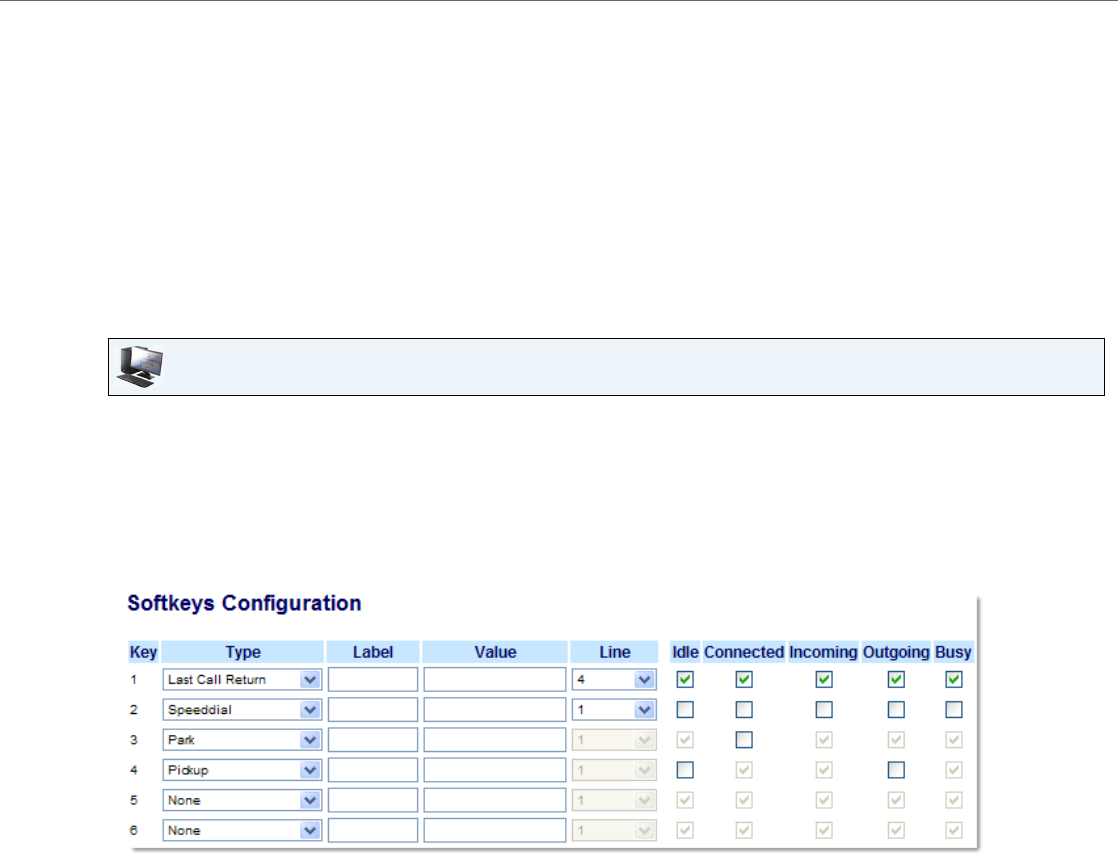
Task: Enable Incoming checkbox for Speeddial key
Action: tap(823, 710)
